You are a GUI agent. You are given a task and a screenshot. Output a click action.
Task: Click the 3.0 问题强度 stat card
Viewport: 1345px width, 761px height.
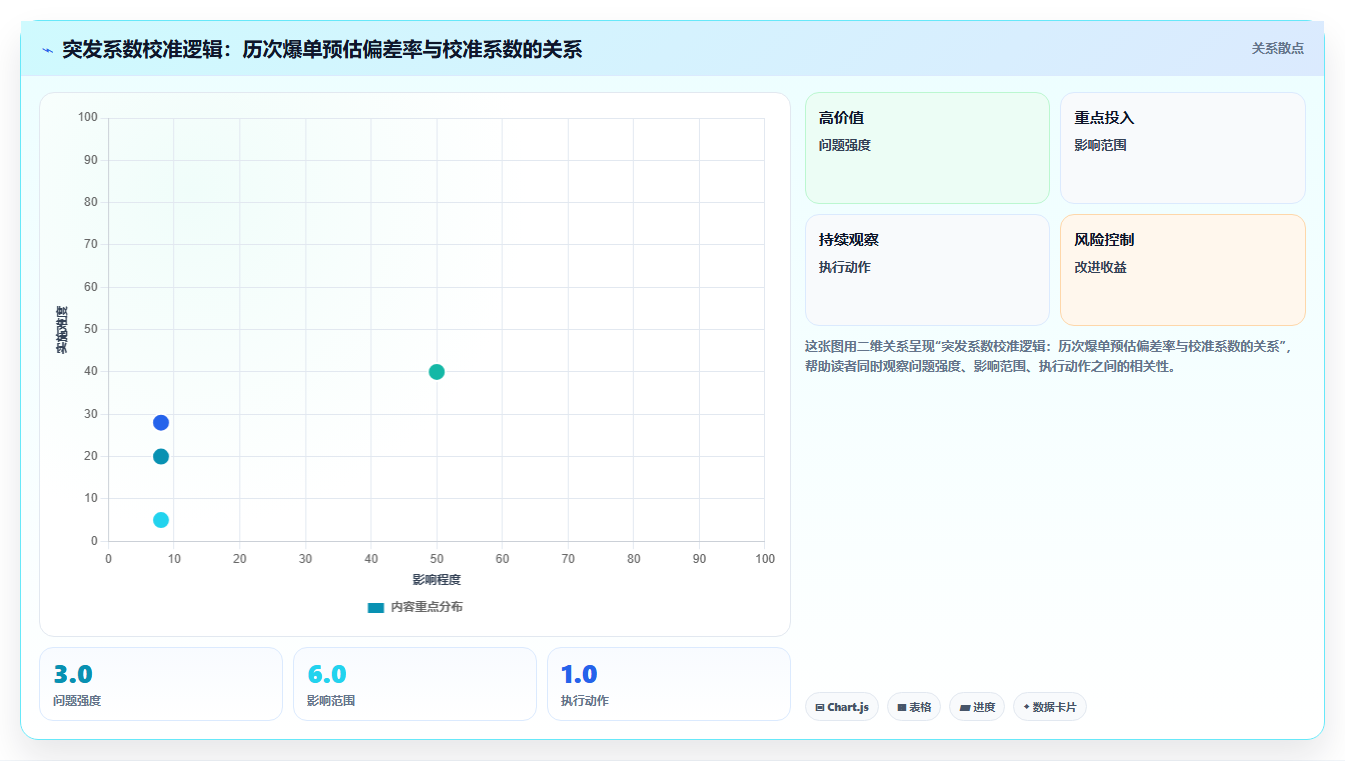pos(161,684)
